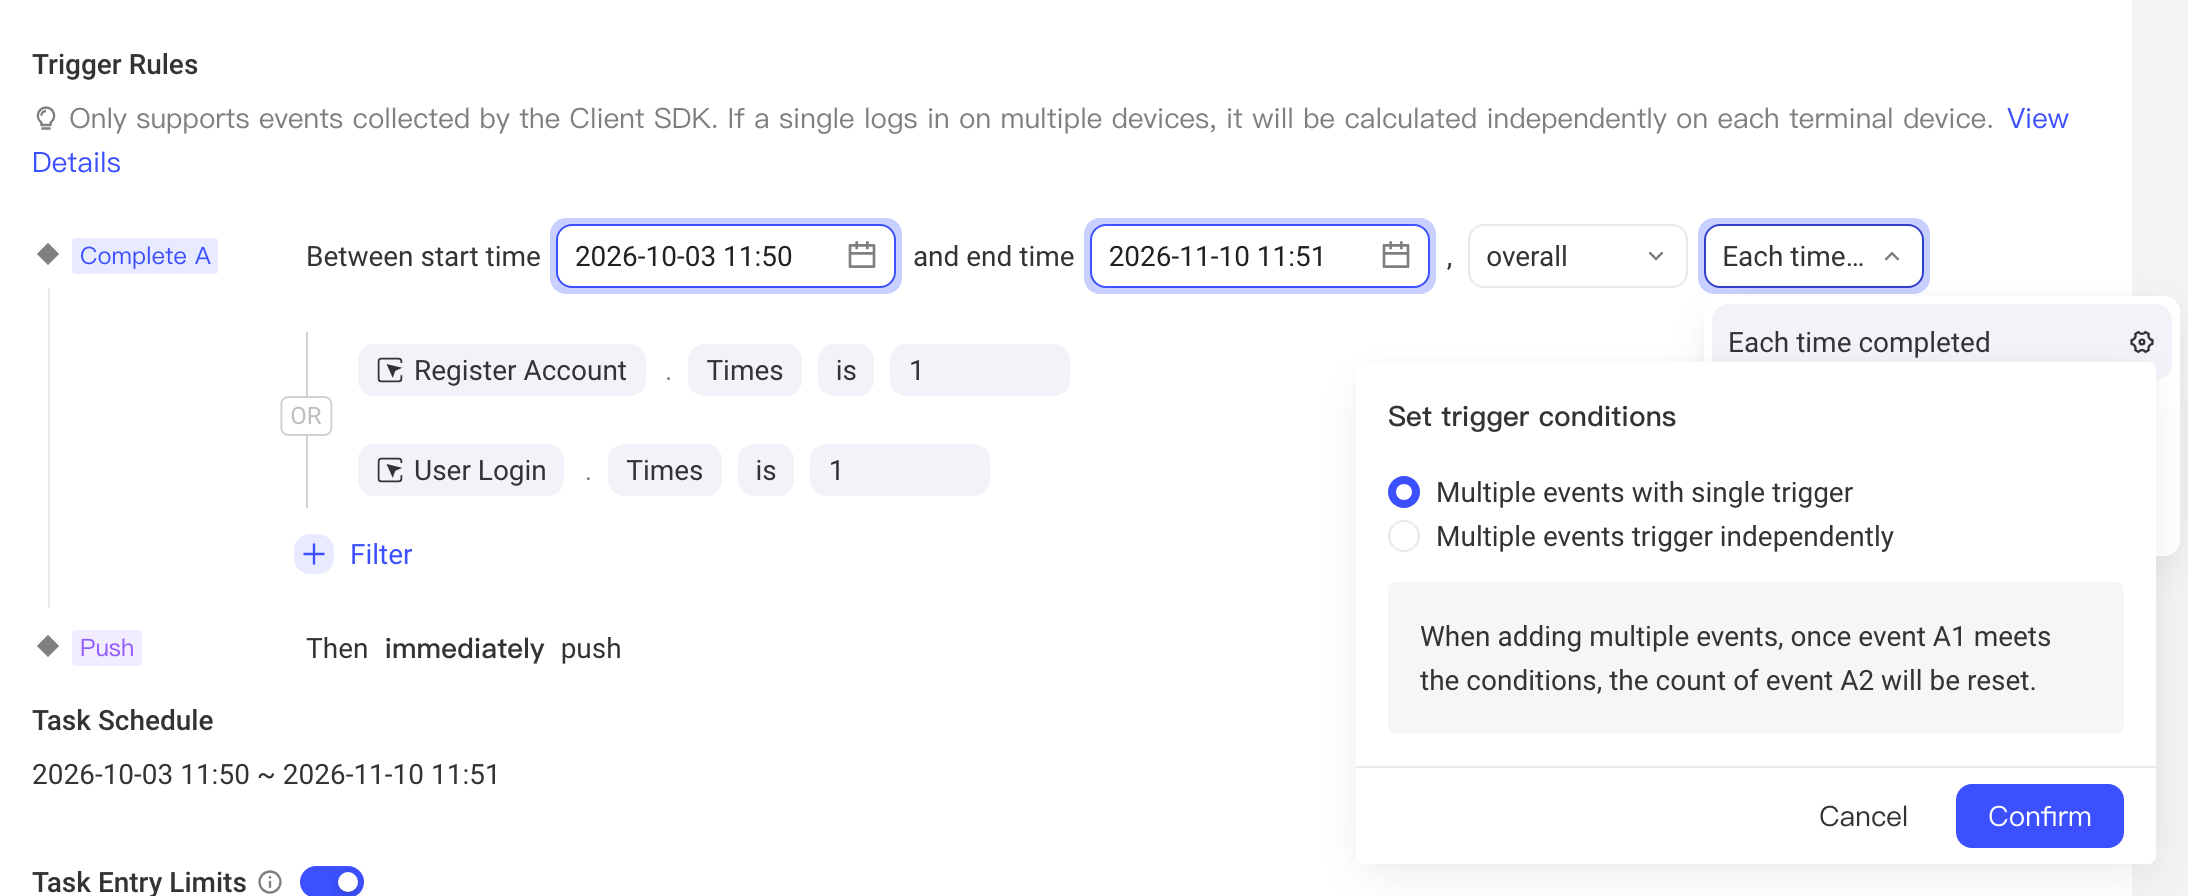Viewport: 2188px width, 896px height.
Task: Change the 'is' operator for Register Account
Action: 846,370
